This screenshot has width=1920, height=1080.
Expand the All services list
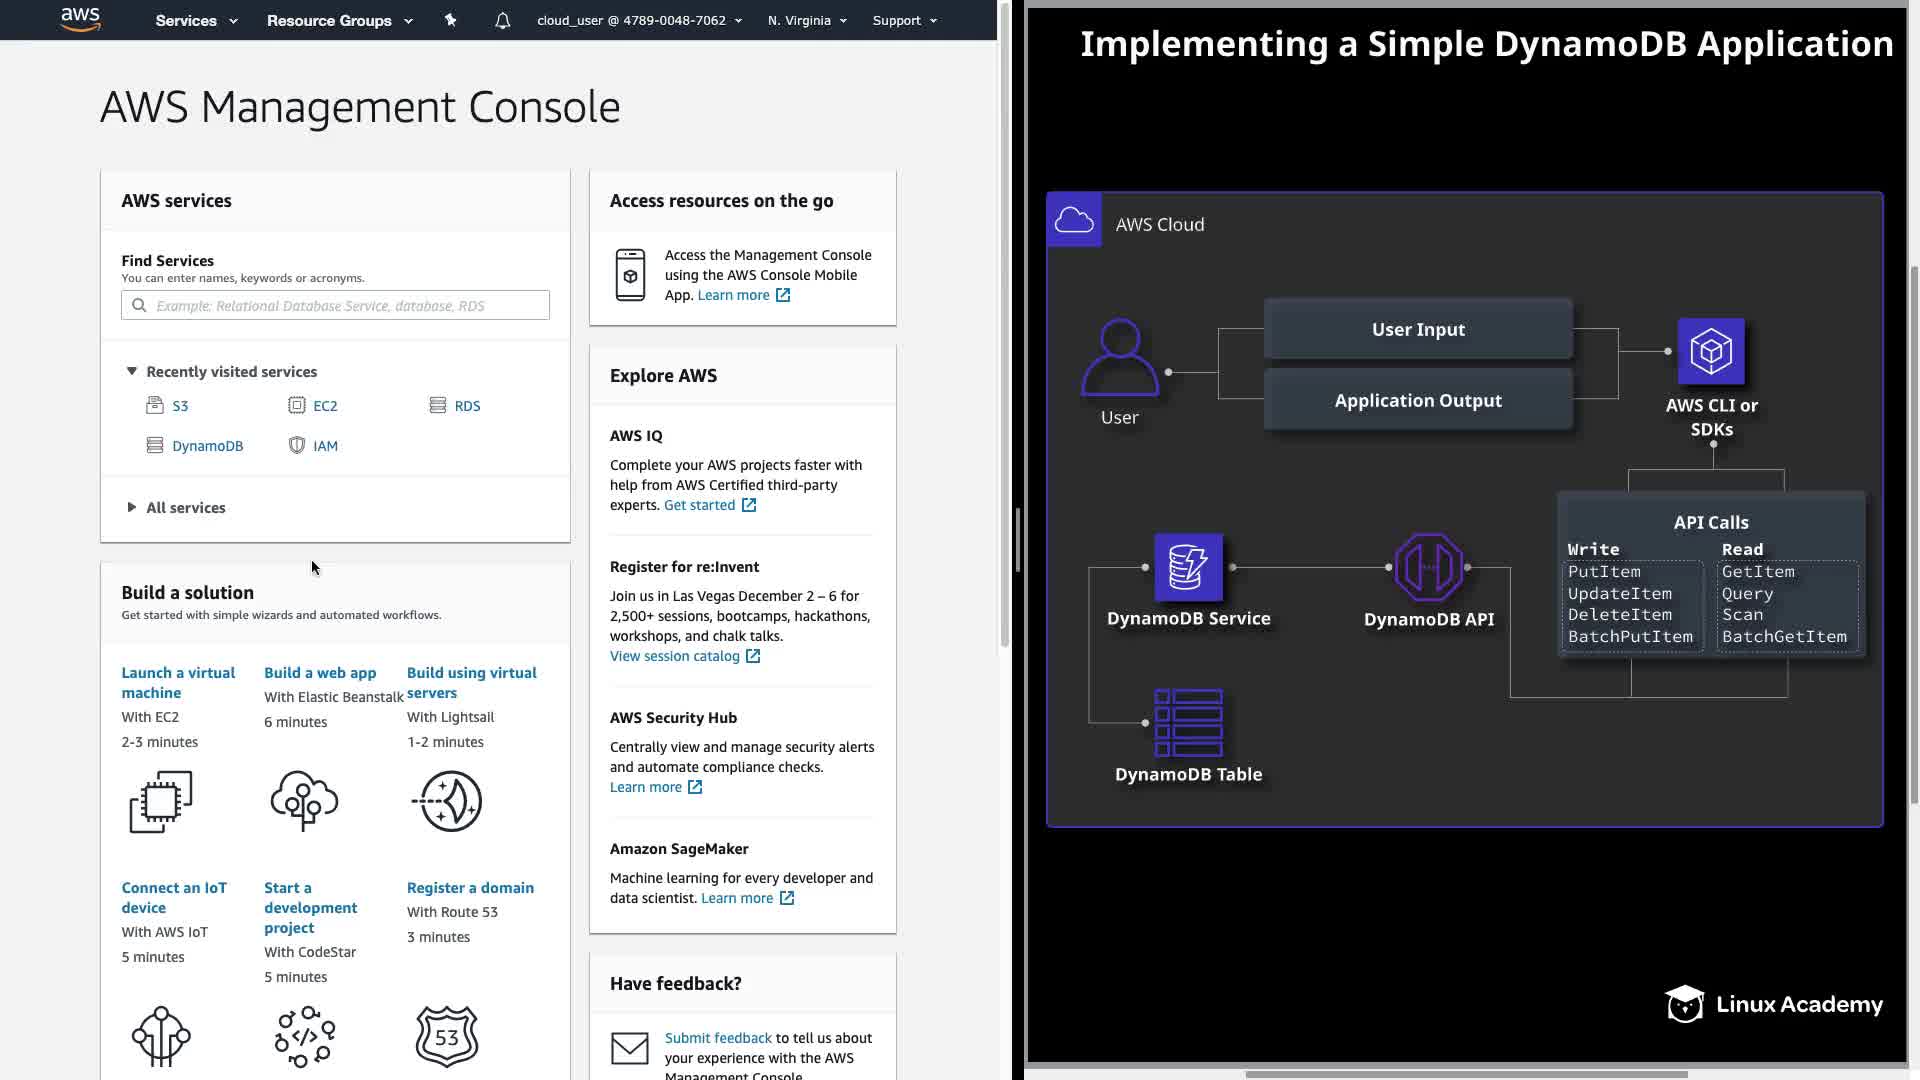[131, 507]
